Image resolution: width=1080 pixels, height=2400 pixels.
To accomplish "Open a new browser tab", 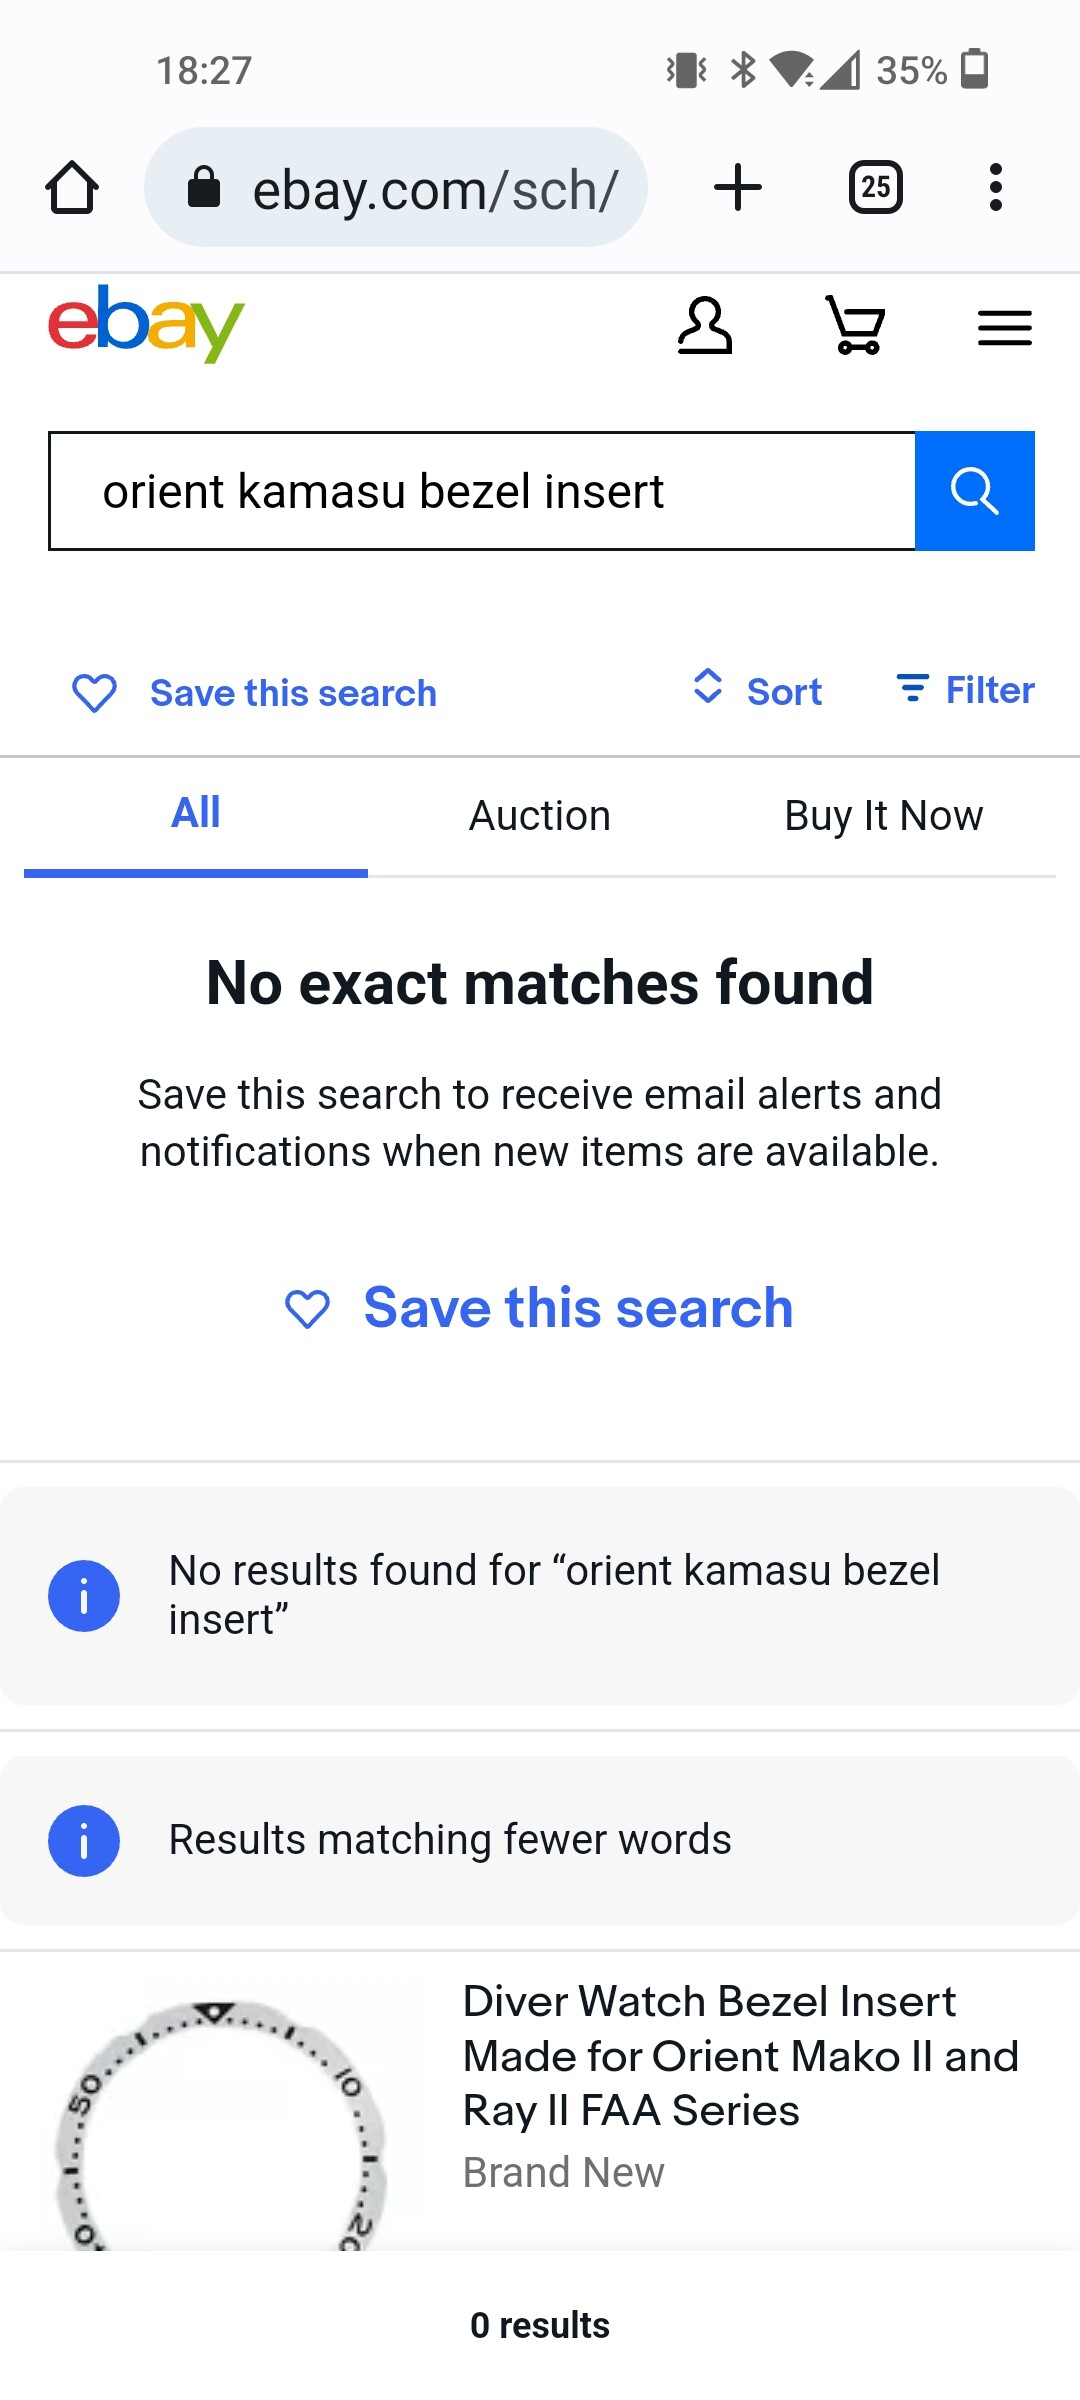I will [738, 187].
